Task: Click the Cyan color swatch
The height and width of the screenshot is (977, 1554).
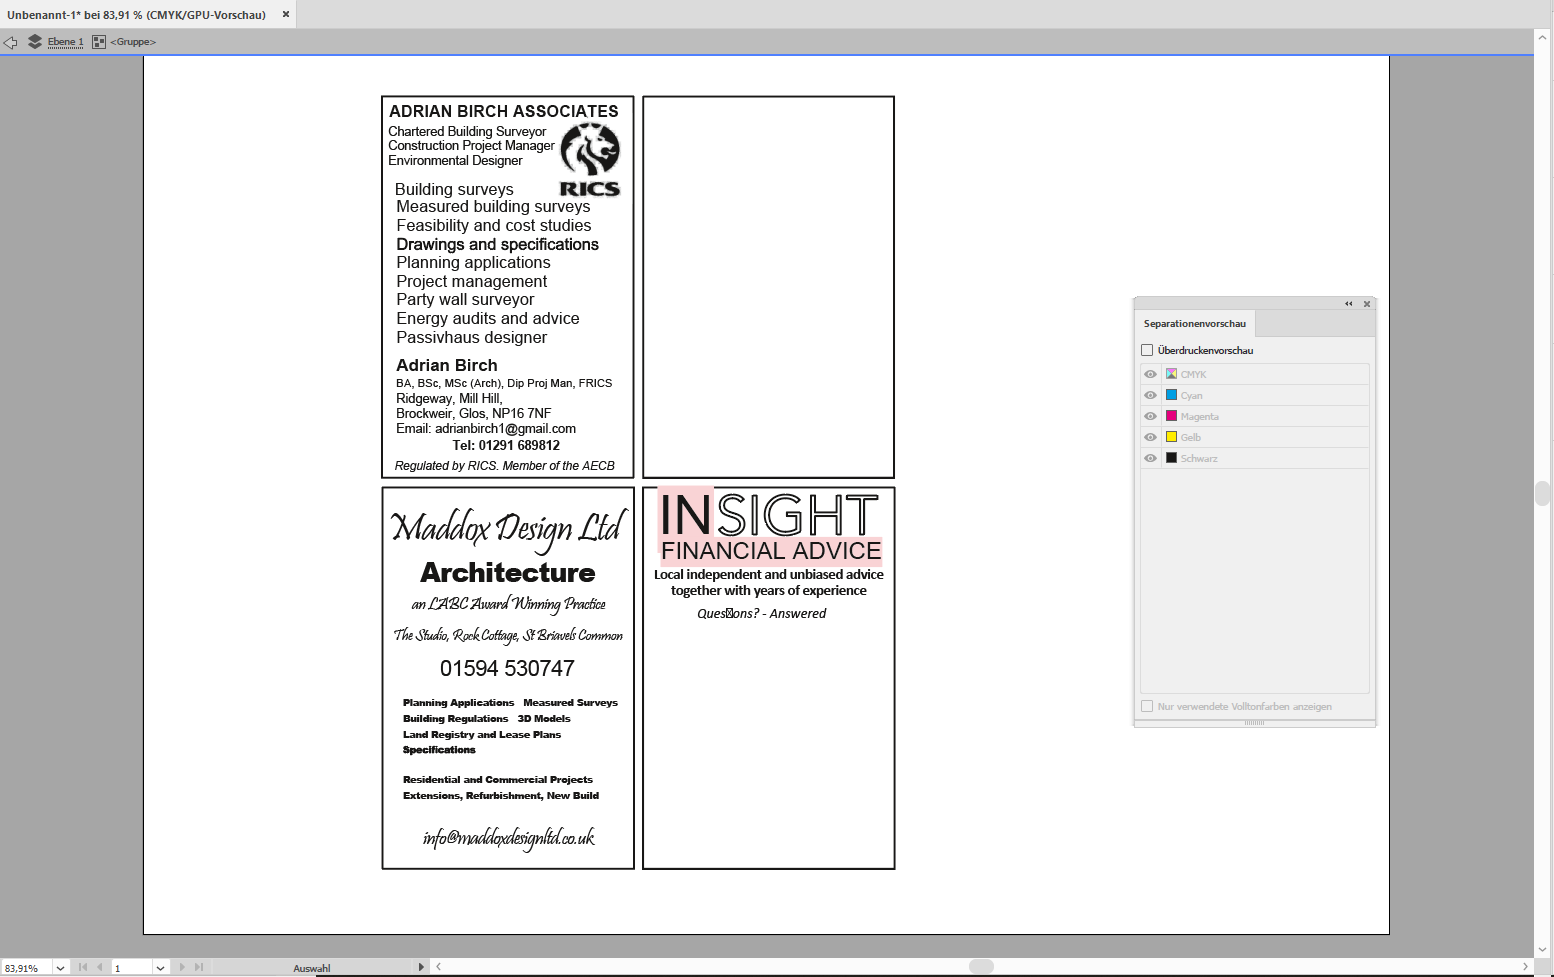Action: point(1171,395)
